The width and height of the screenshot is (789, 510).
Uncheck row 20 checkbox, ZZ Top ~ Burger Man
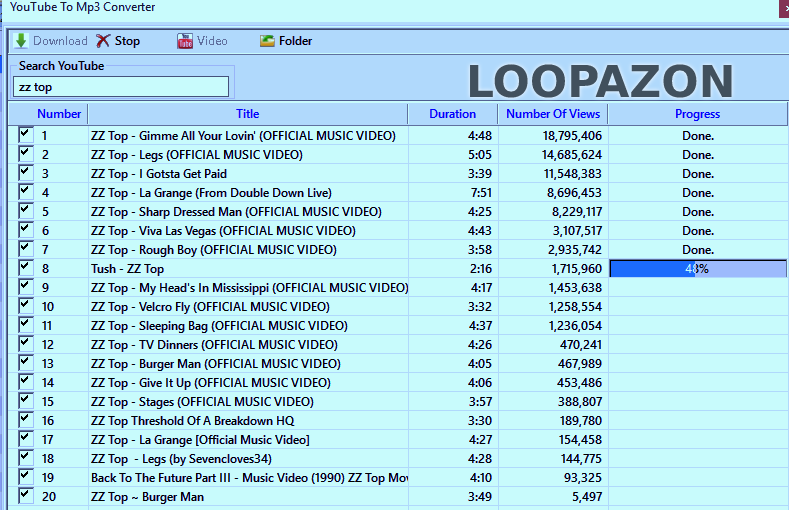point(25,496)
